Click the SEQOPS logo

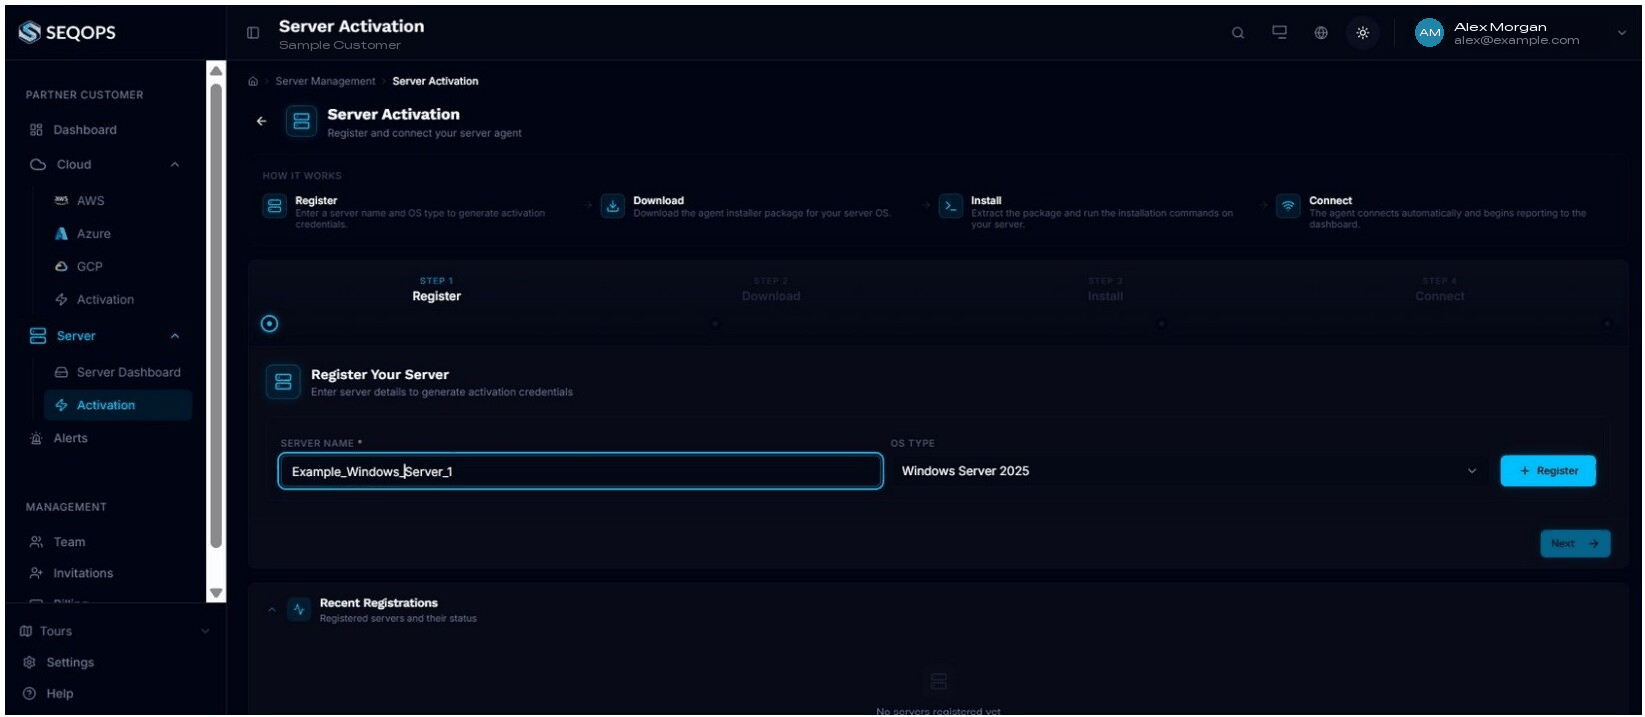[67, 32]
